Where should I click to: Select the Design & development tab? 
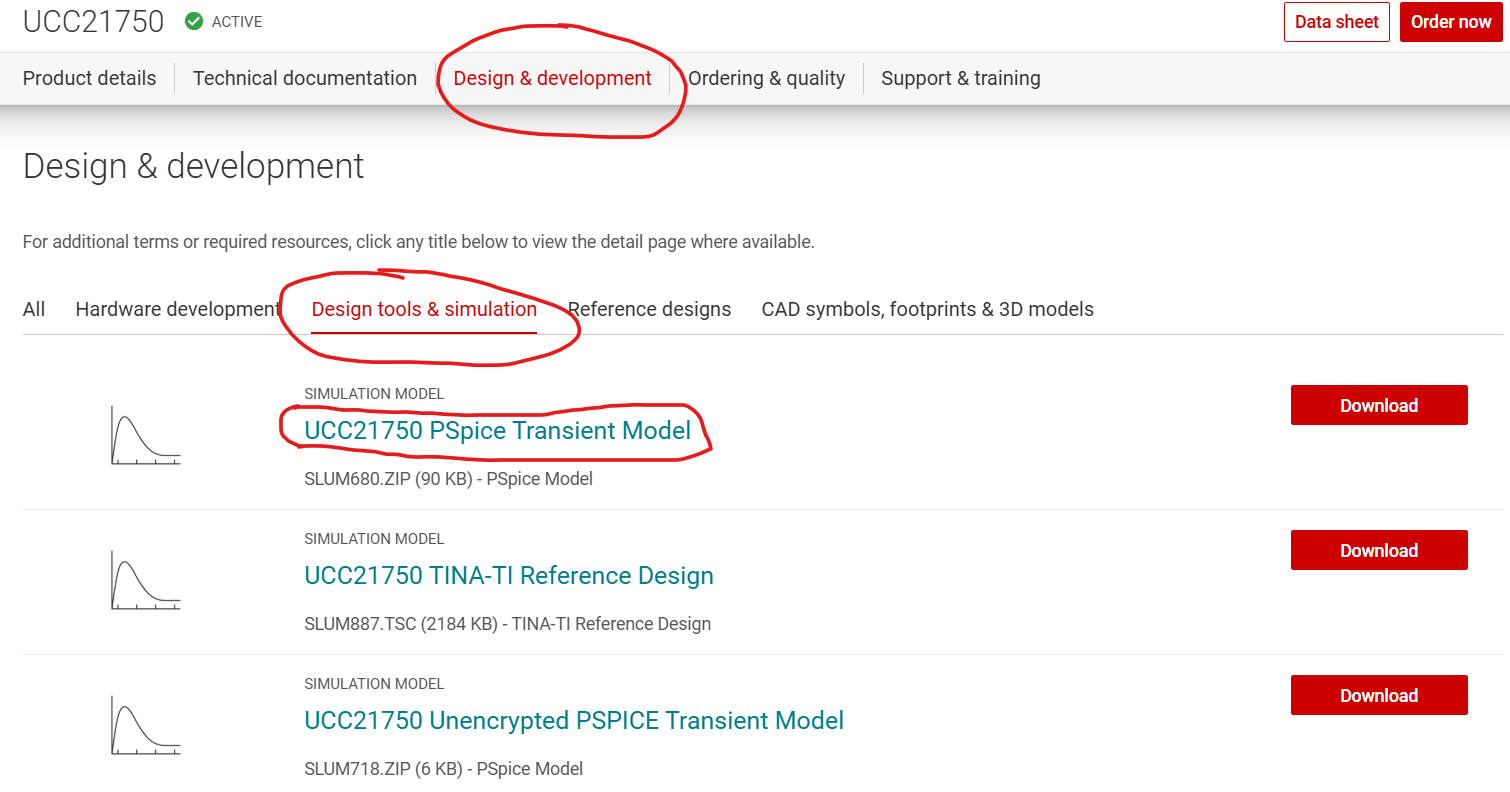point(552,78)
